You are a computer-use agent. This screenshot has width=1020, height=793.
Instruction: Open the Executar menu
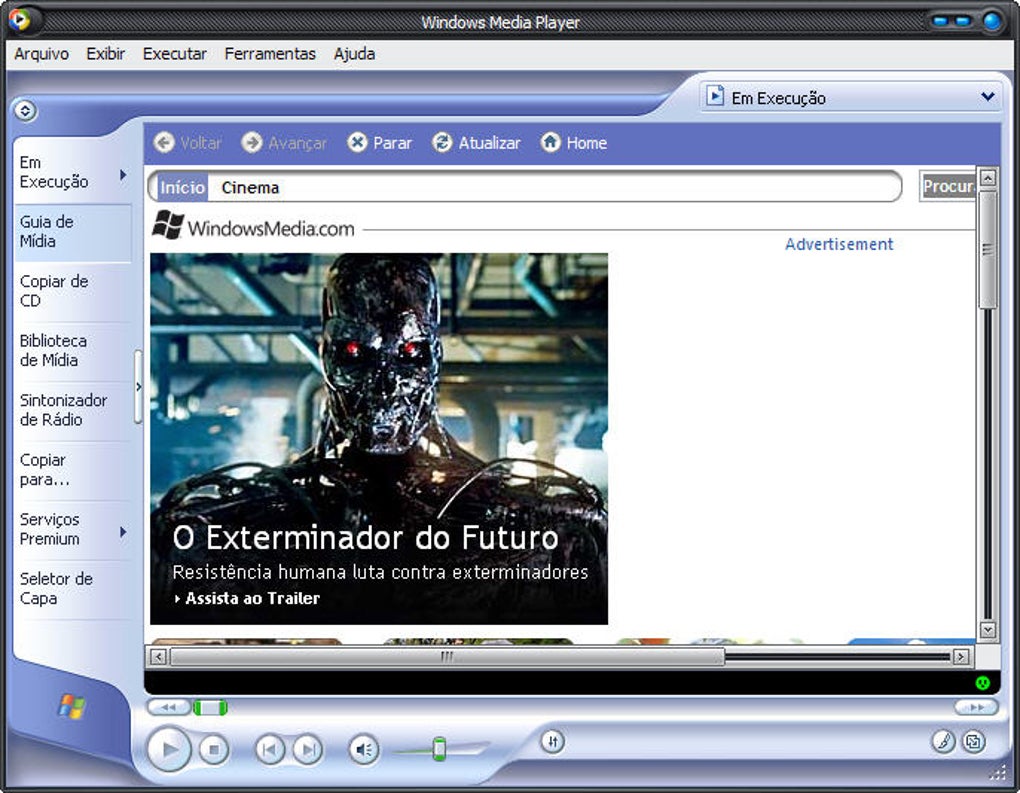(174, 54)
